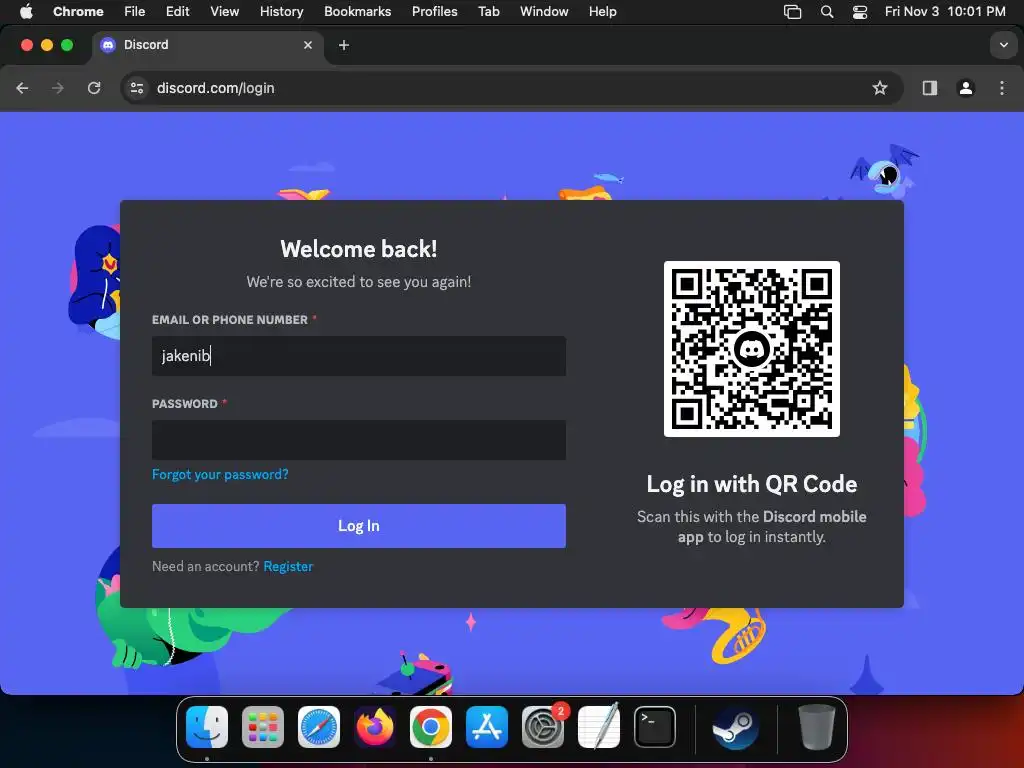Image resolution: width=1024 pixels, height=768 pixels.
Task: Open Trash from the Dock
Action: click(x=816, y=727)
